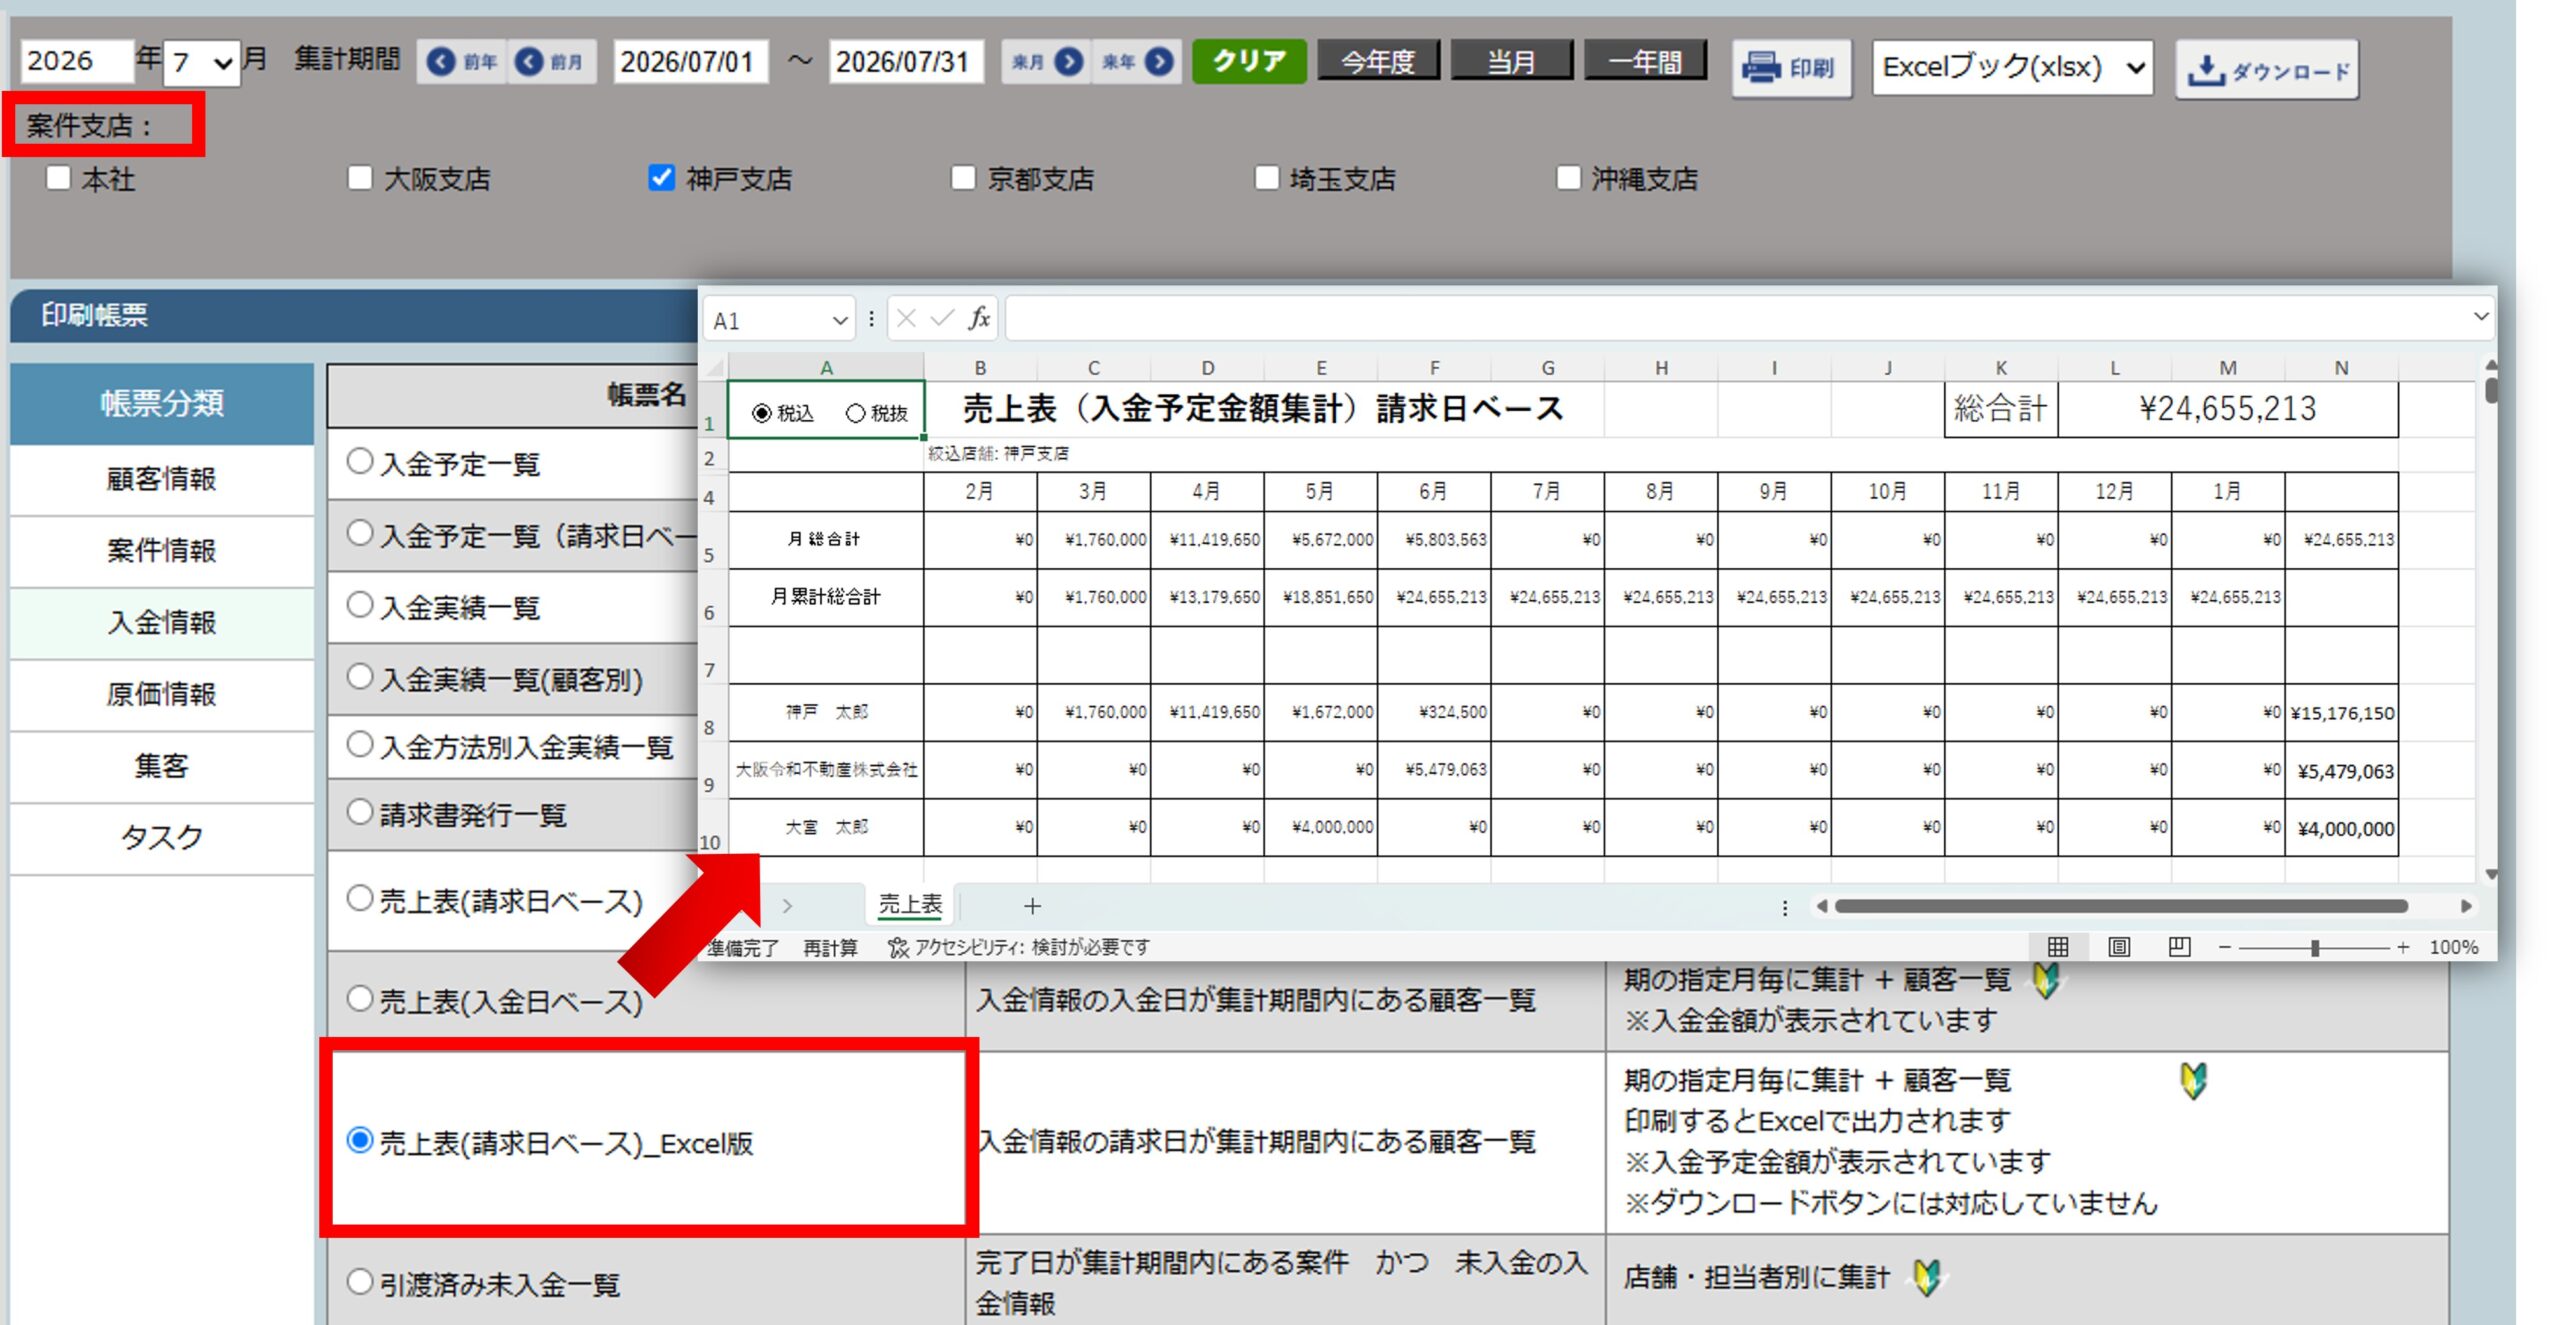Image resolution: width=2560 pixels, height=1325 pixels.
Task: Click the year input field showing 2026
Action: [x=76, y=61]
